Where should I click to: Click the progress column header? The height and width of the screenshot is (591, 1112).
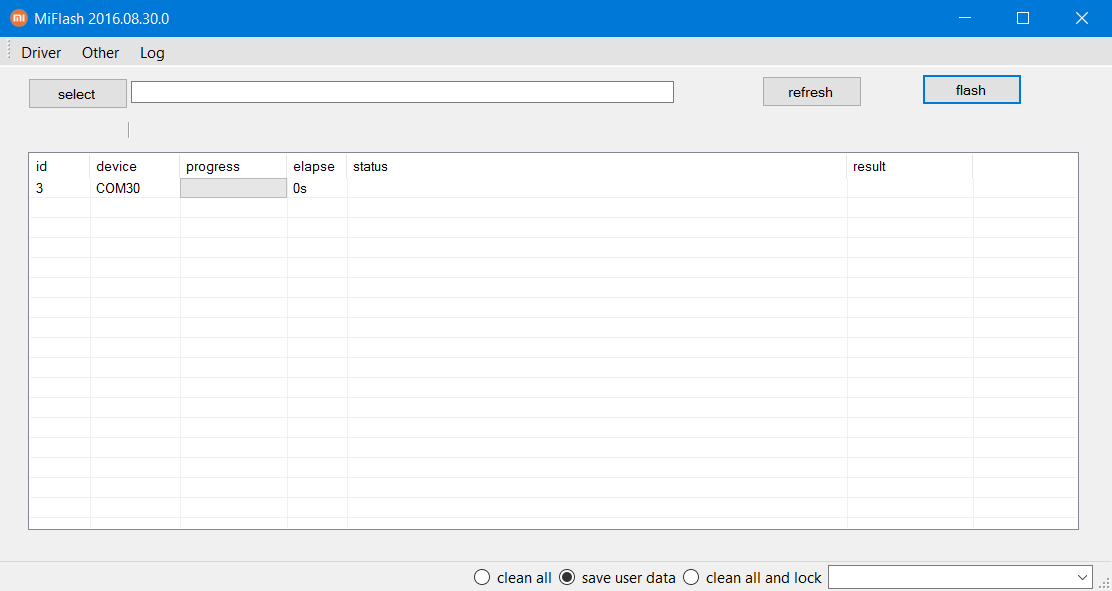(233, 167)
